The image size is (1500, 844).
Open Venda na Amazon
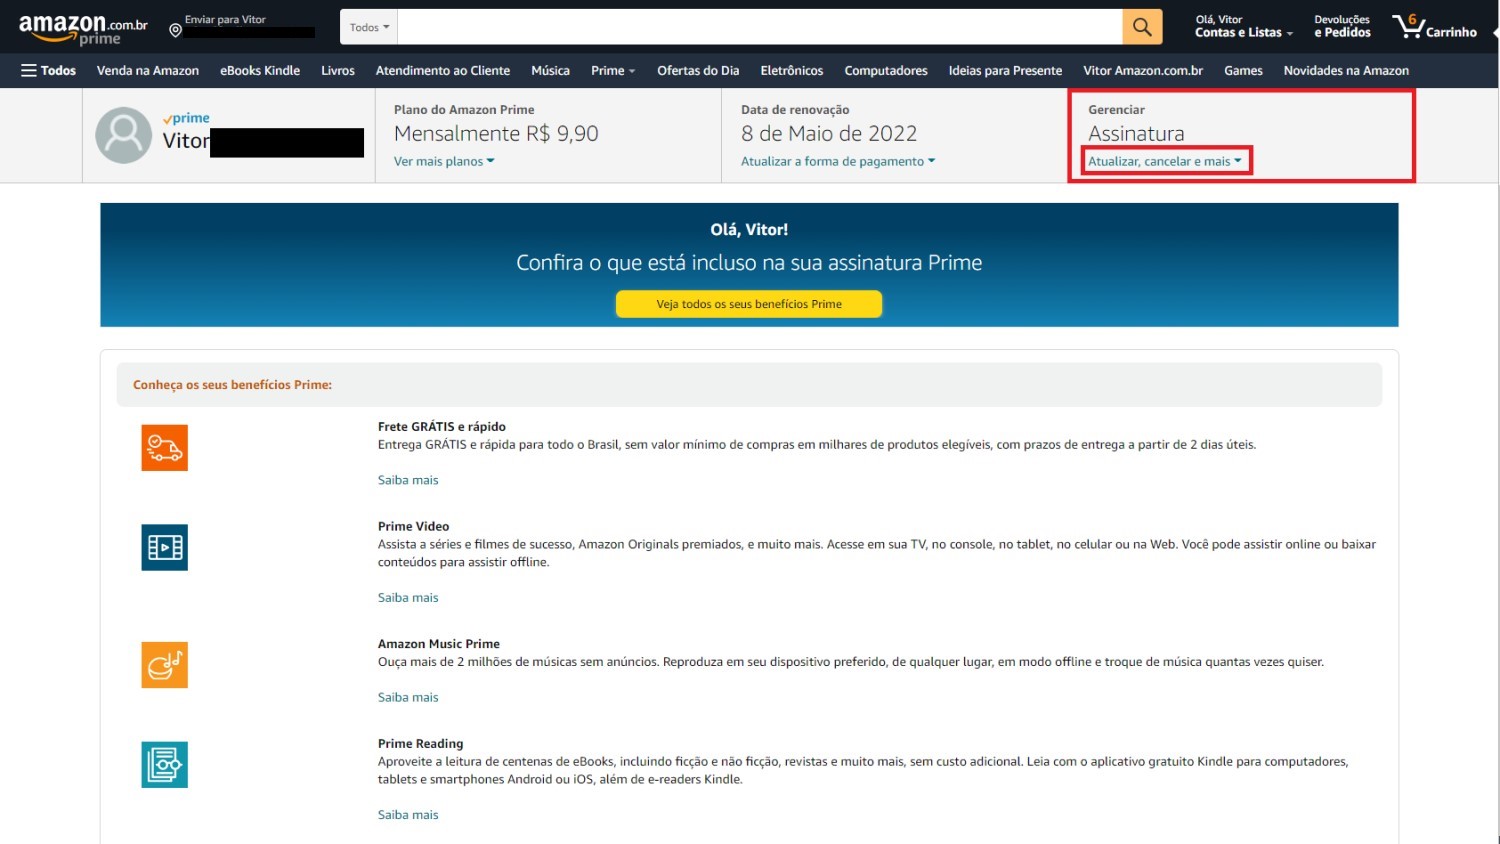148,70
